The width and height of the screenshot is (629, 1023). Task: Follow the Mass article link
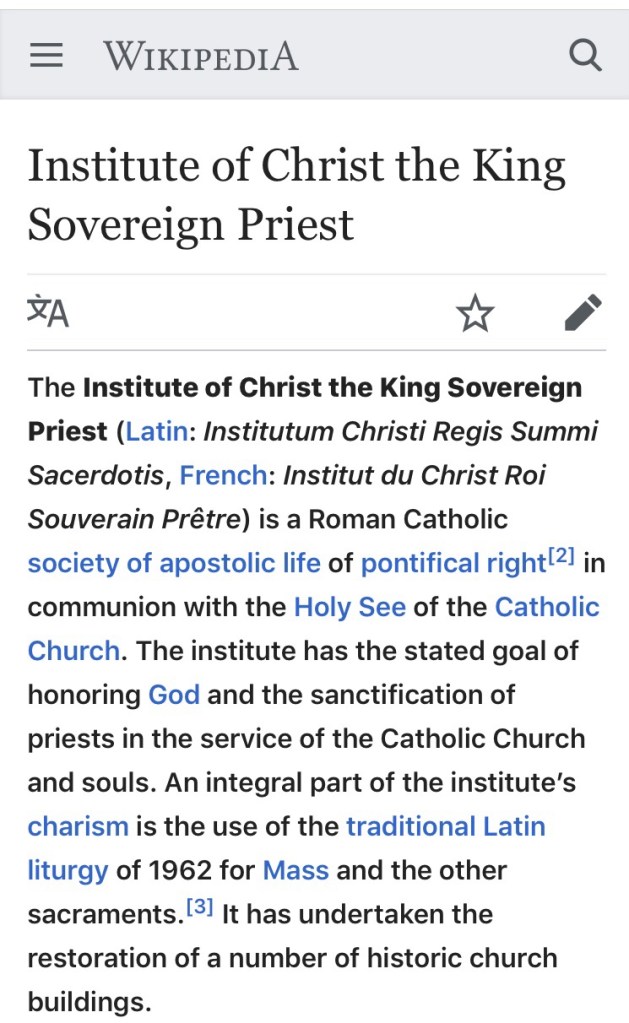296,870
